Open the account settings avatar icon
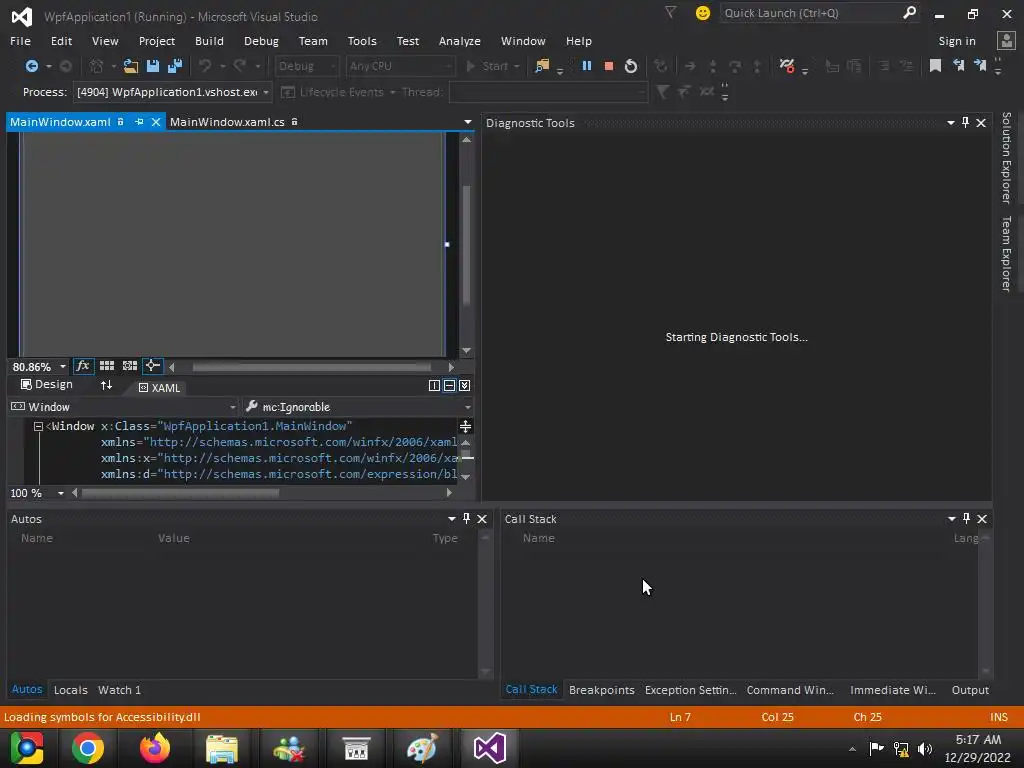Viewport: 1024px width, 768px height. tap(1006, 40)
